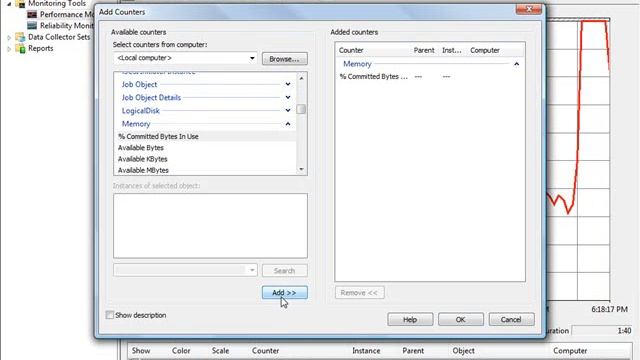Select the Available KBytes counter
This screenshot has width=640, height=360.
[205, 159]
